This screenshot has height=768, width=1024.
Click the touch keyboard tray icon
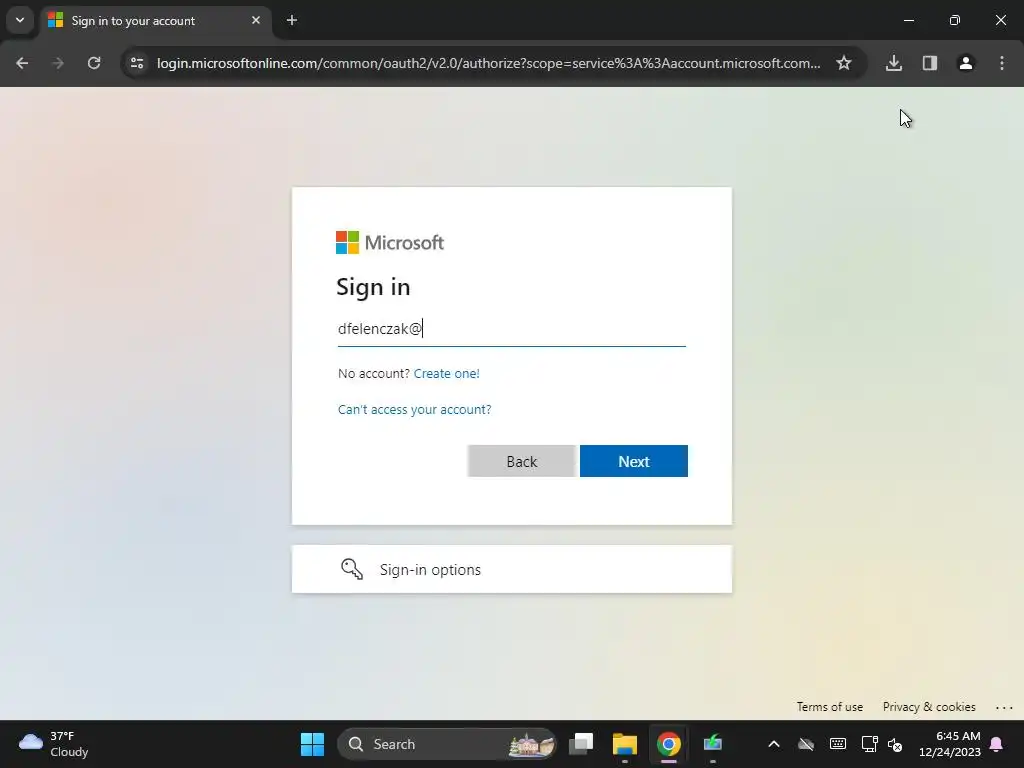838,744
